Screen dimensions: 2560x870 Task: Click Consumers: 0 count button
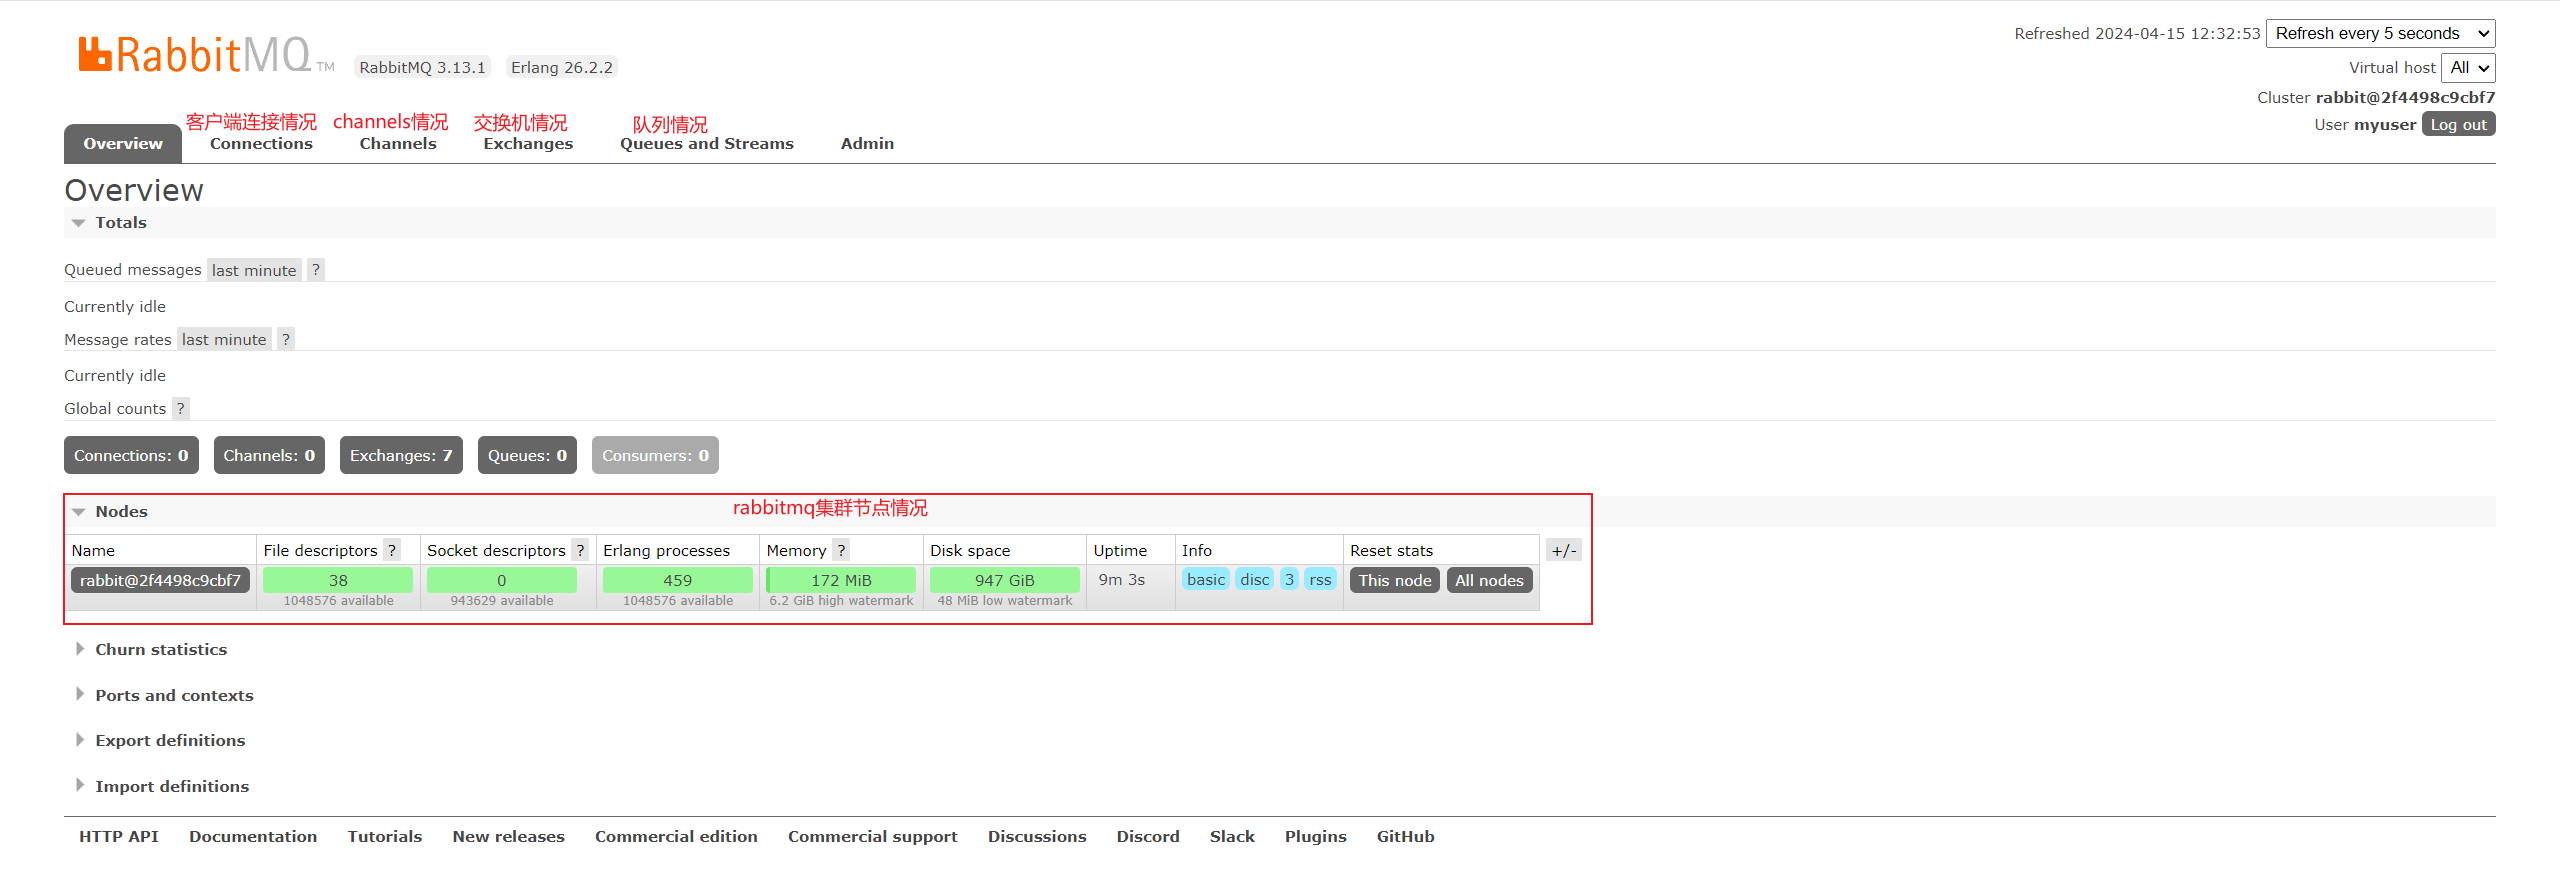click(x=655, y=456)
